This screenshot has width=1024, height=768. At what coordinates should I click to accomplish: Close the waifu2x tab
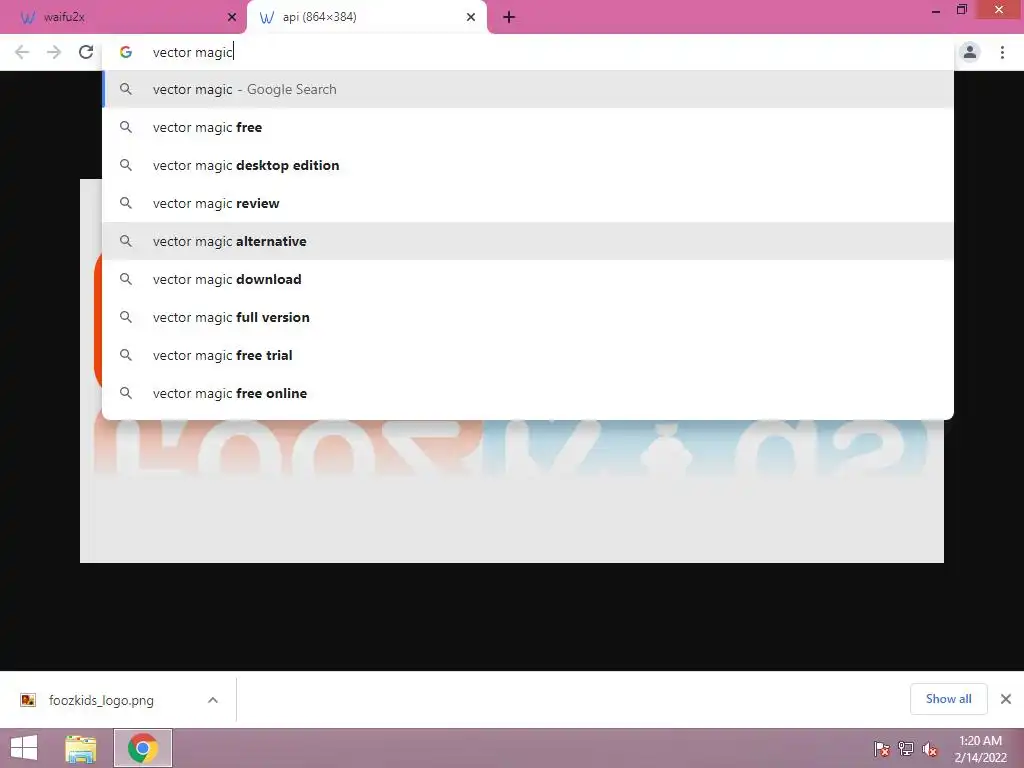point(232,17)
